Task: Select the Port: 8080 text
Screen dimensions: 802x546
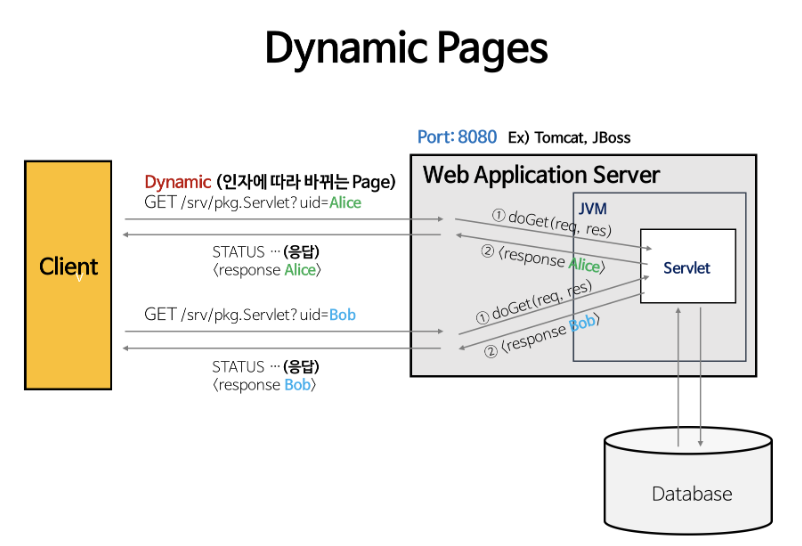Action: point(457,137)
